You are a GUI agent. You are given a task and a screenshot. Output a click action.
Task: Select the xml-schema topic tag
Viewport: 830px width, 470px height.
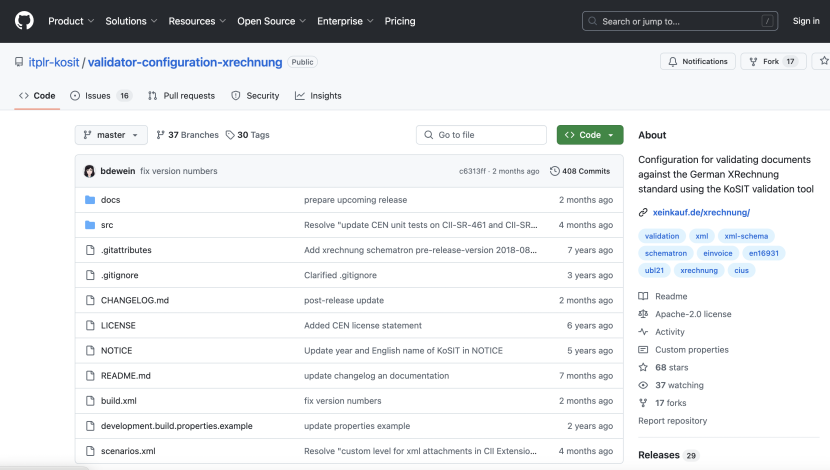746,236
